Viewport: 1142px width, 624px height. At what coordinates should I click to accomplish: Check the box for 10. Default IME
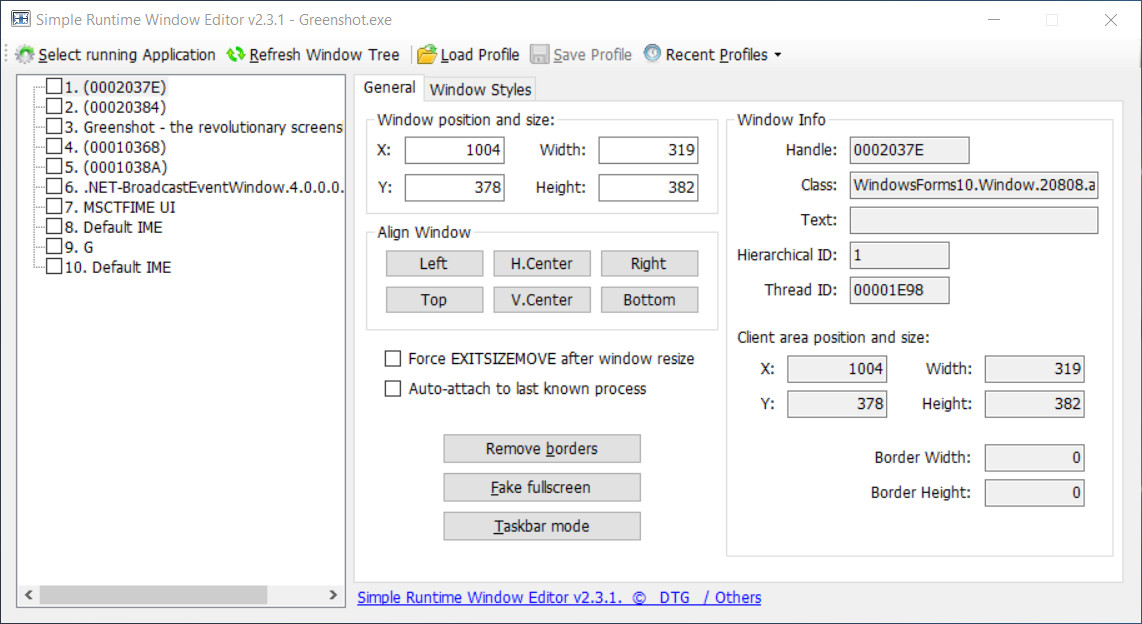[x=54, y=266]
